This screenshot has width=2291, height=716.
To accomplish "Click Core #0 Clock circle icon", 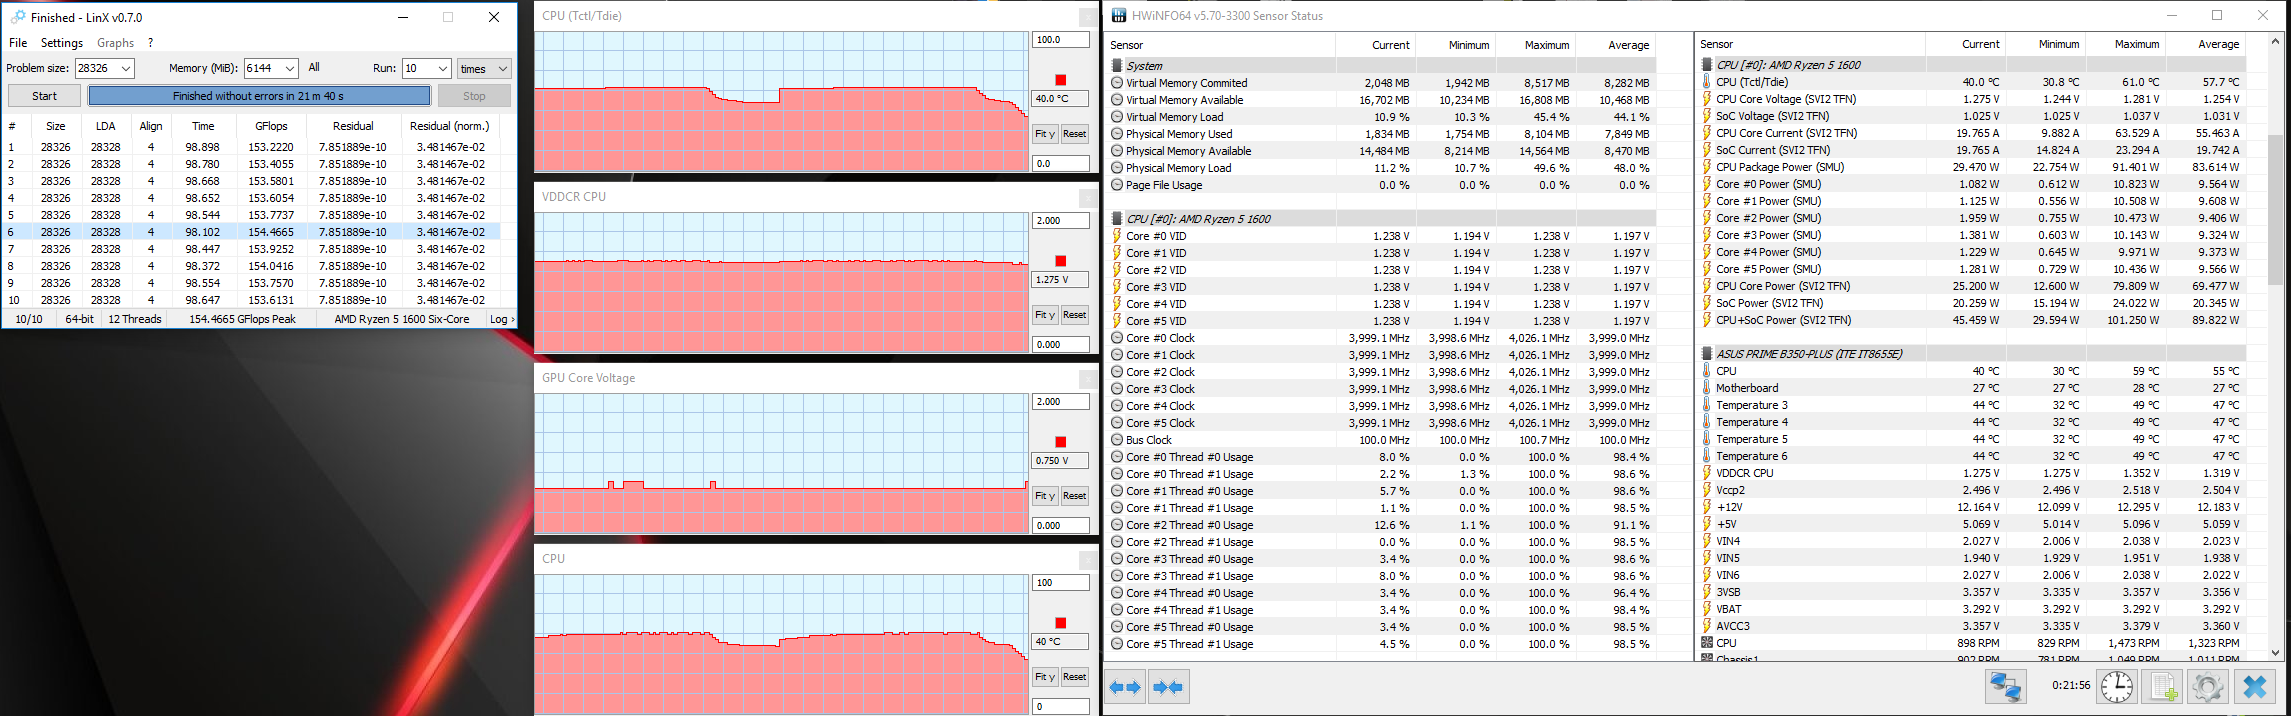I will tap(1117, 338).
